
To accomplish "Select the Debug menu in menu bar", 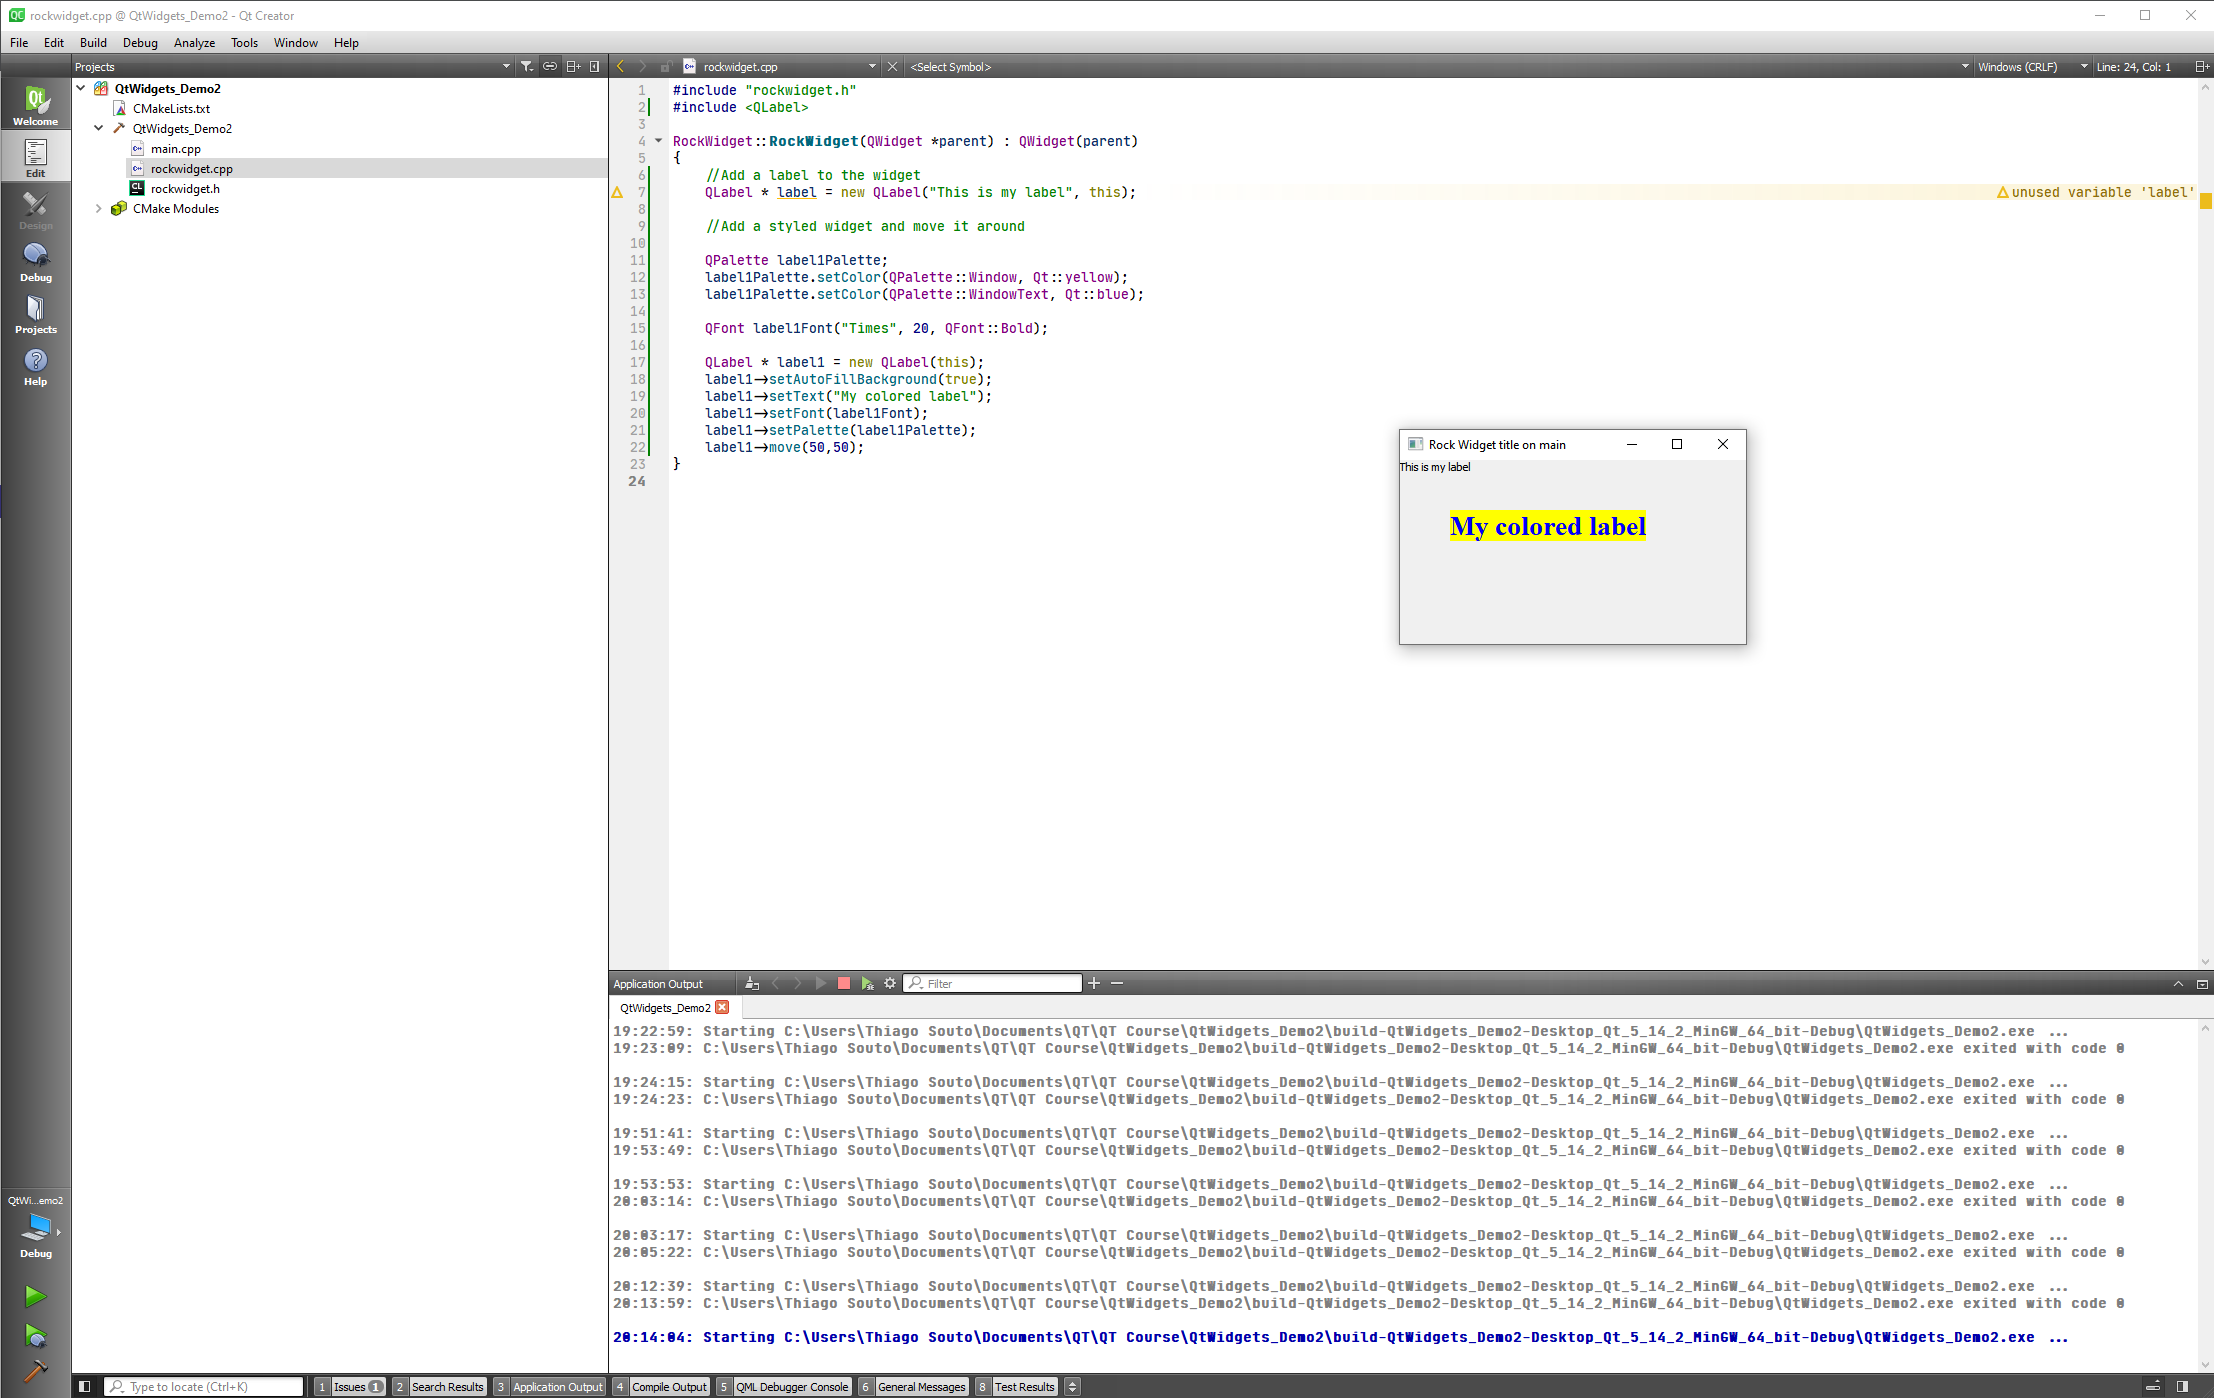I will pyautogui.click(x=138, y=43).
